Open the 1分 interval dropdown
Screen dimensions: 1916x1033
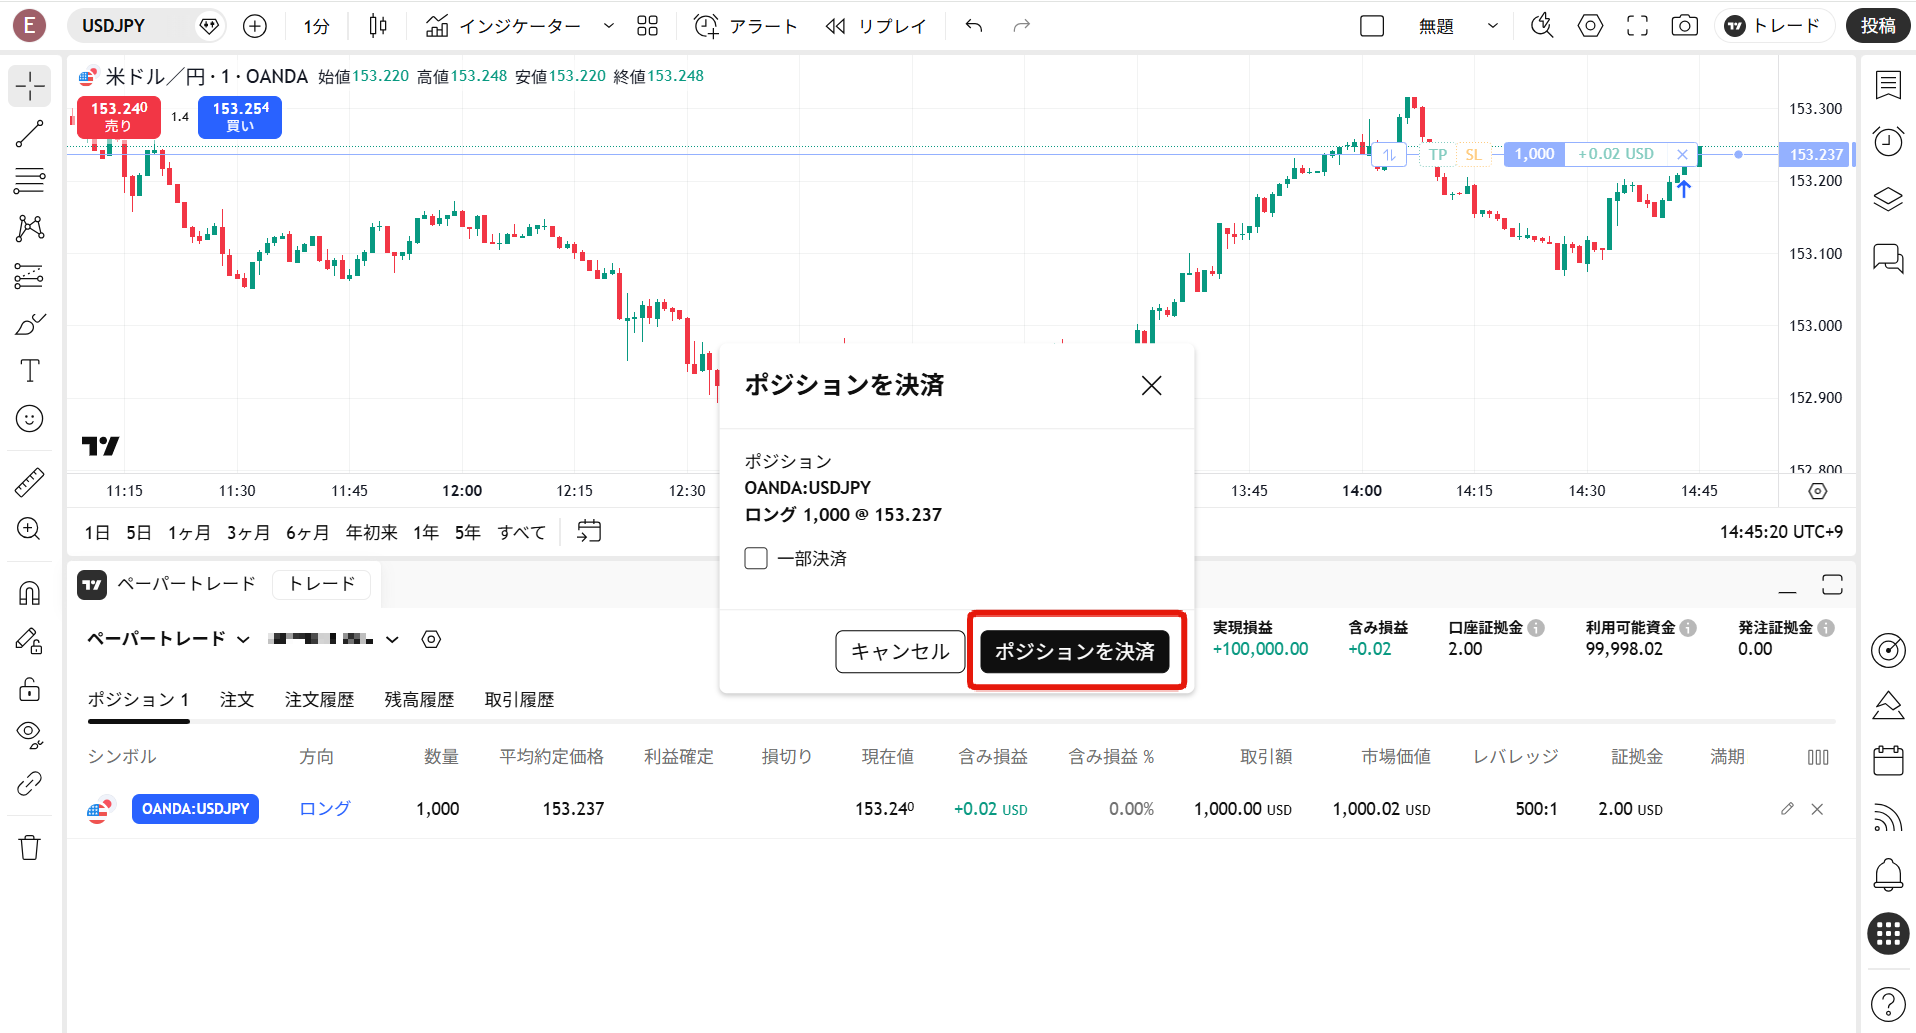click(x=315, y=25)
